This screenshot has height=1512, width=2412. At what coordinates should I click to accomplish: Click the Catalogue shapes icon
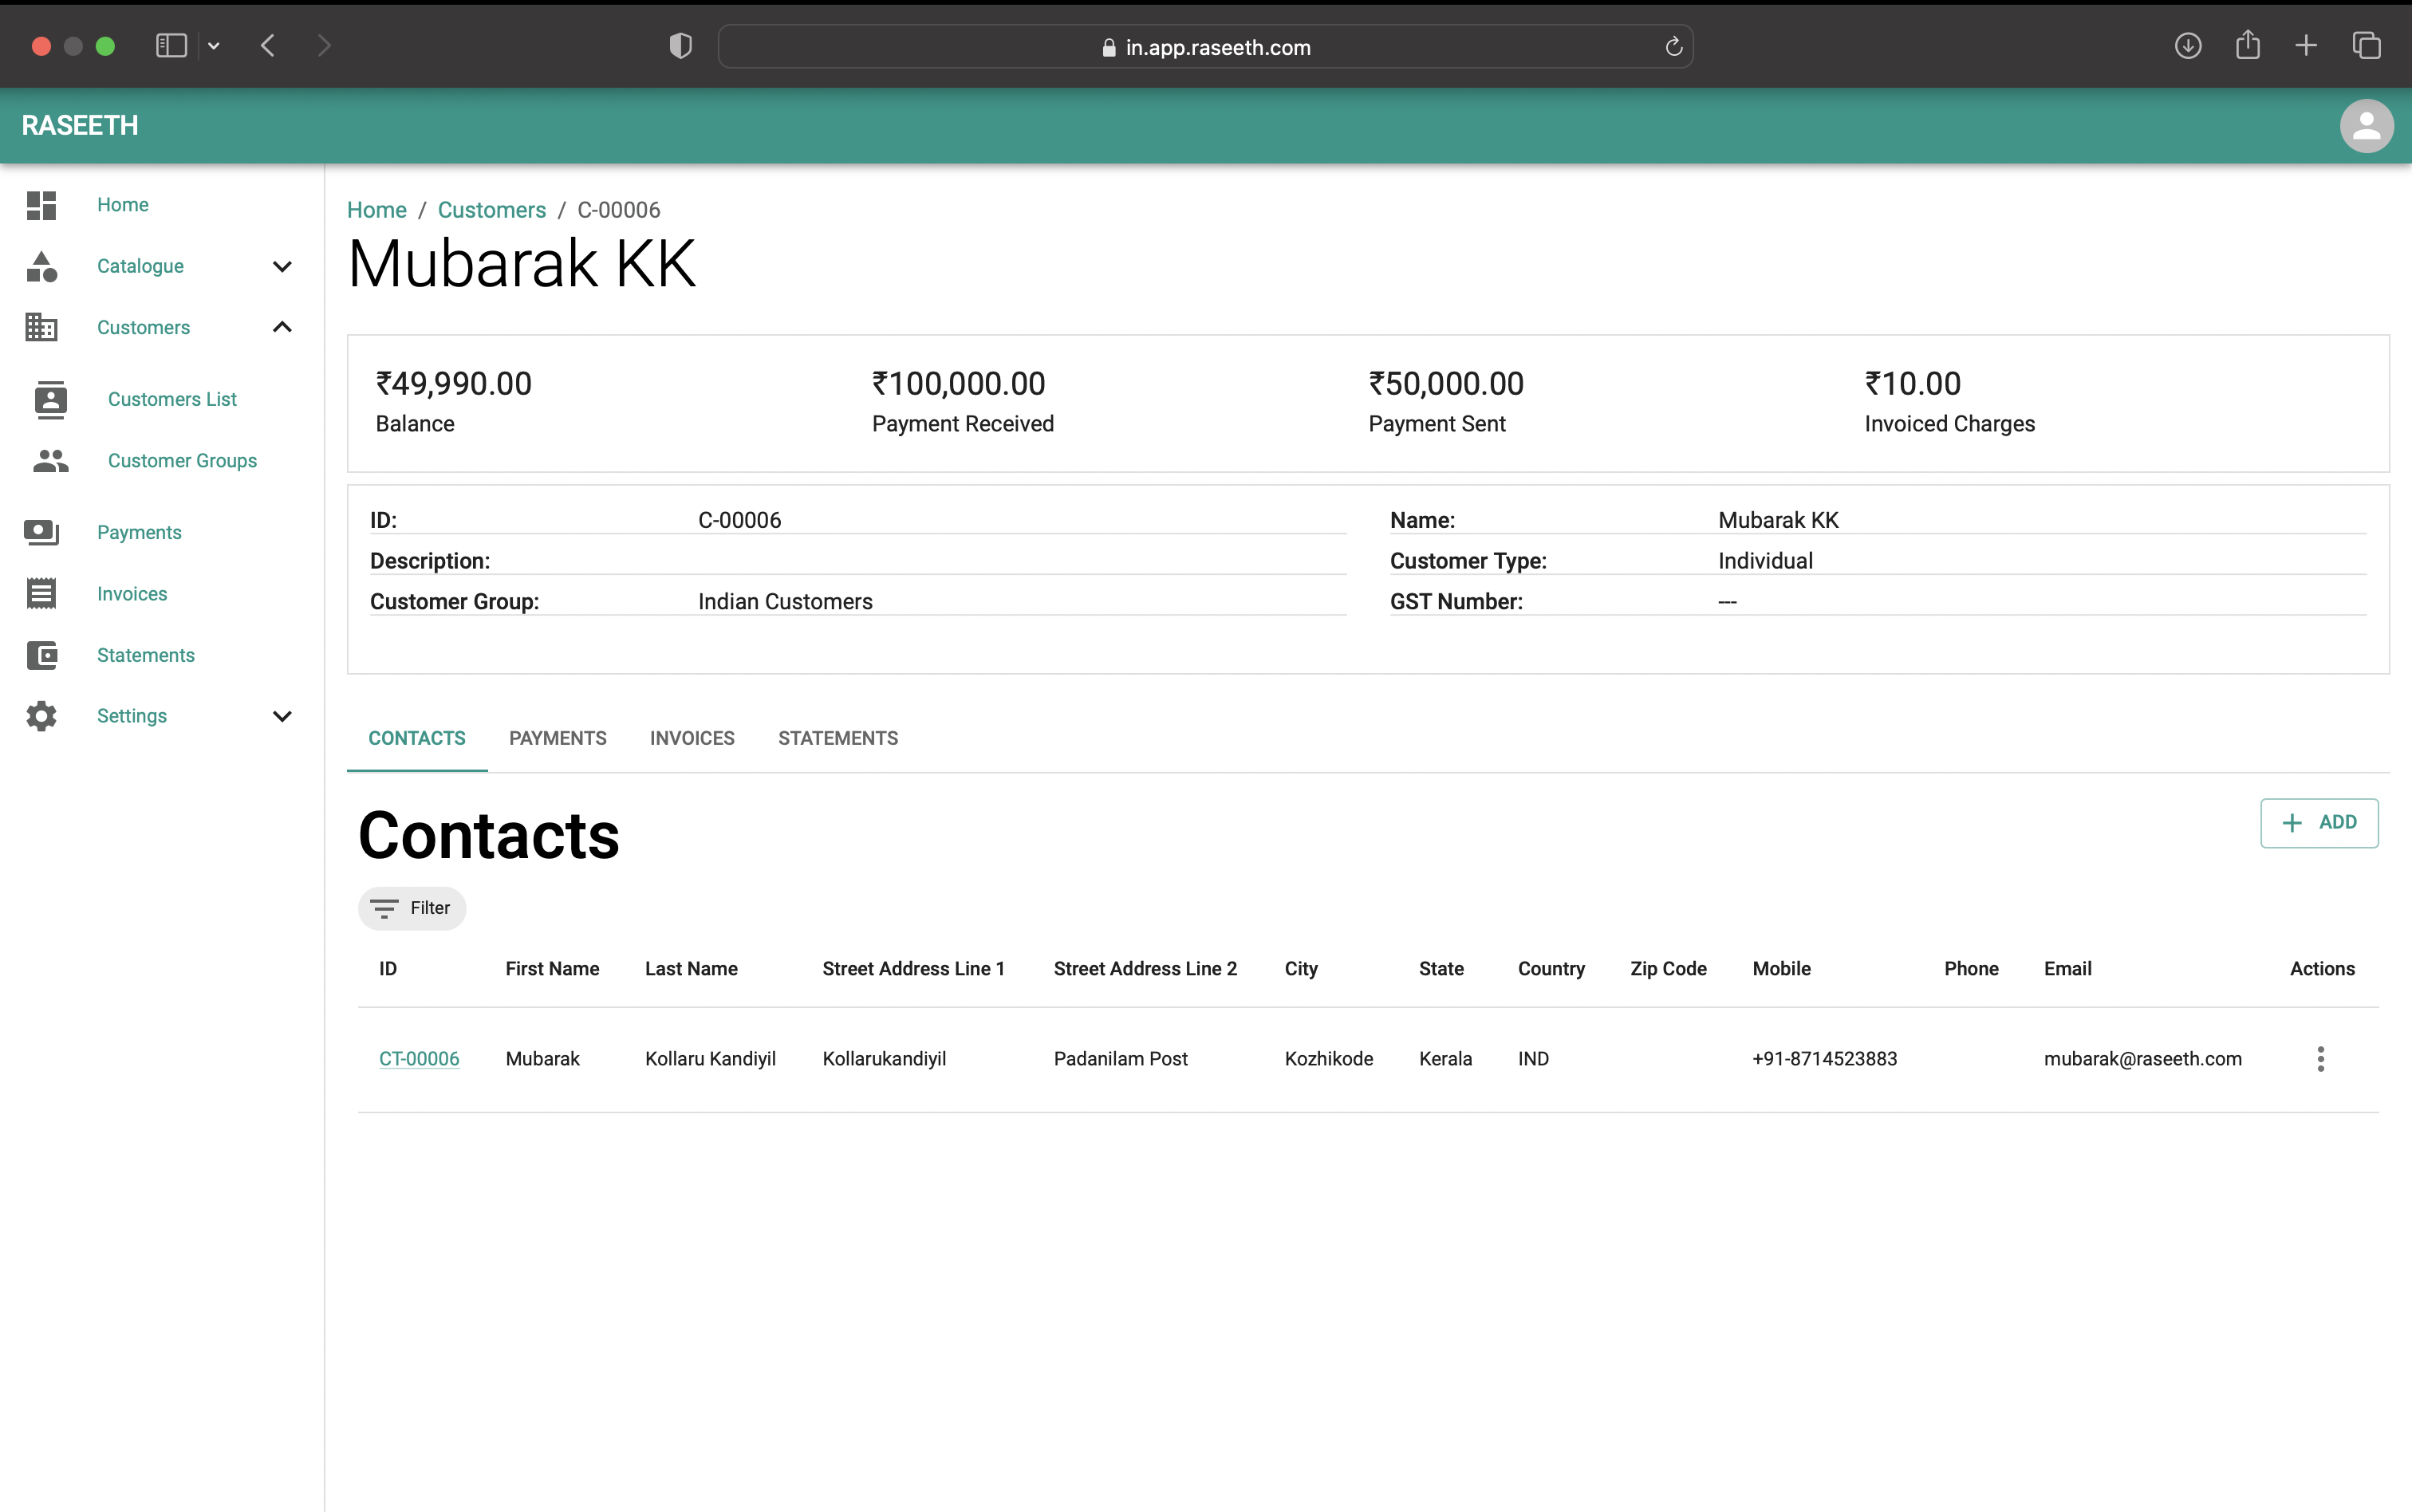point(41,266)
